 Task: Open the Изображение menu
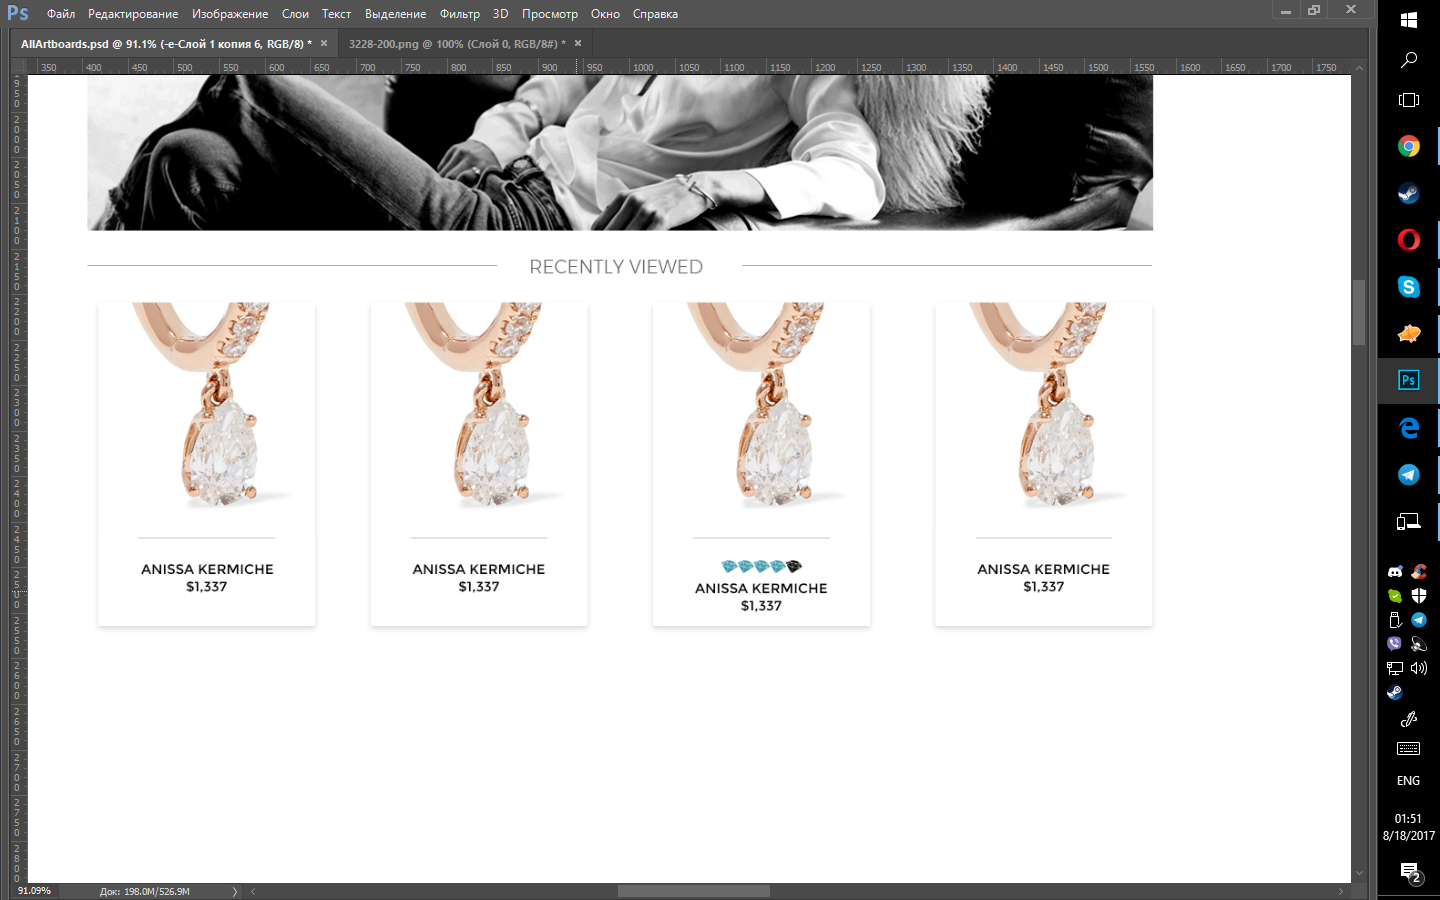[x=230, y=14]
